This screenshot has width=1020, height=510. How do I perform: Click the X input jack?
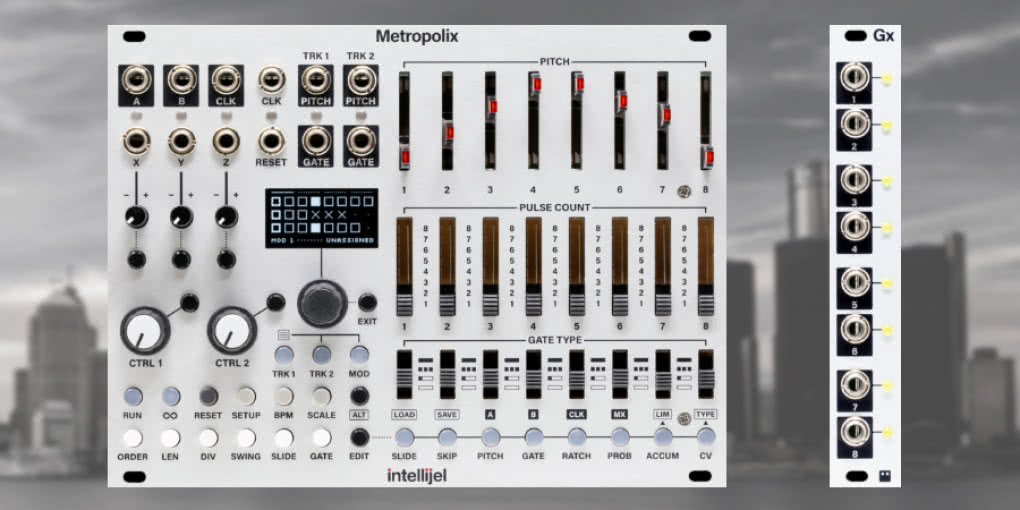tap(137, 141)
